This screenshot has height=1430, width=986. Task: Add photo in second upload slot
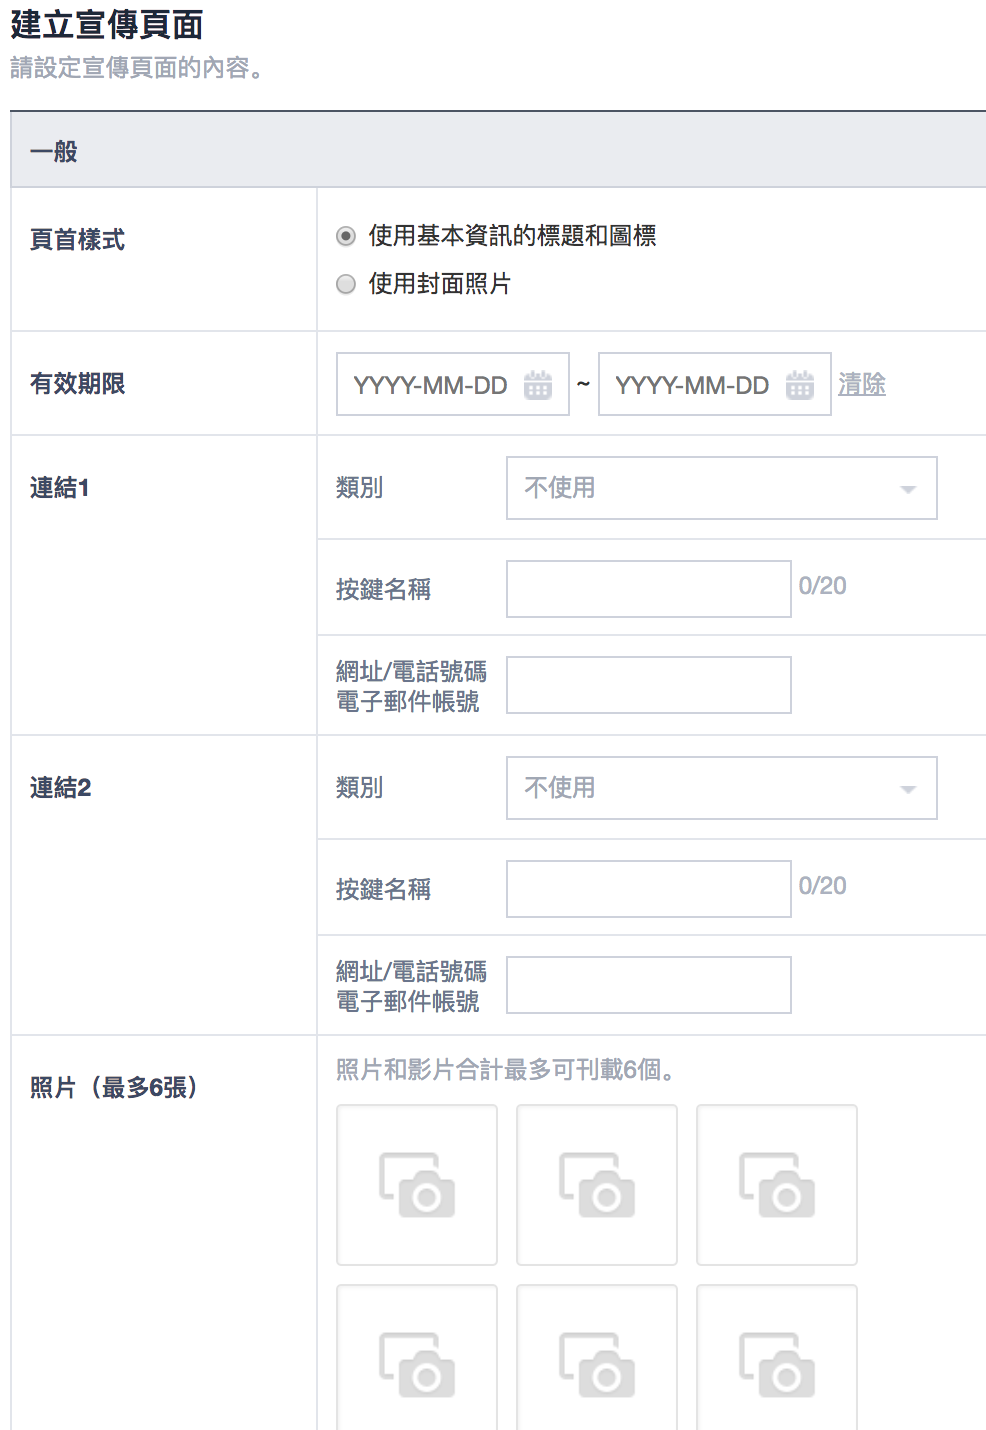[x=597, y=1185]
